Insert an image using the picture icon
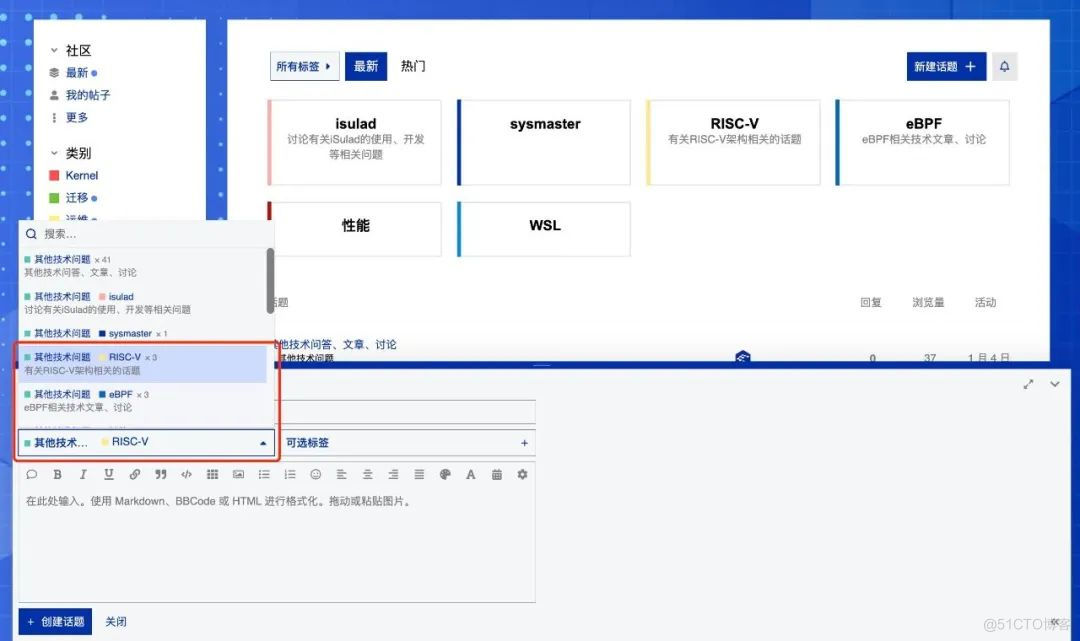 (x=238, y=475)
